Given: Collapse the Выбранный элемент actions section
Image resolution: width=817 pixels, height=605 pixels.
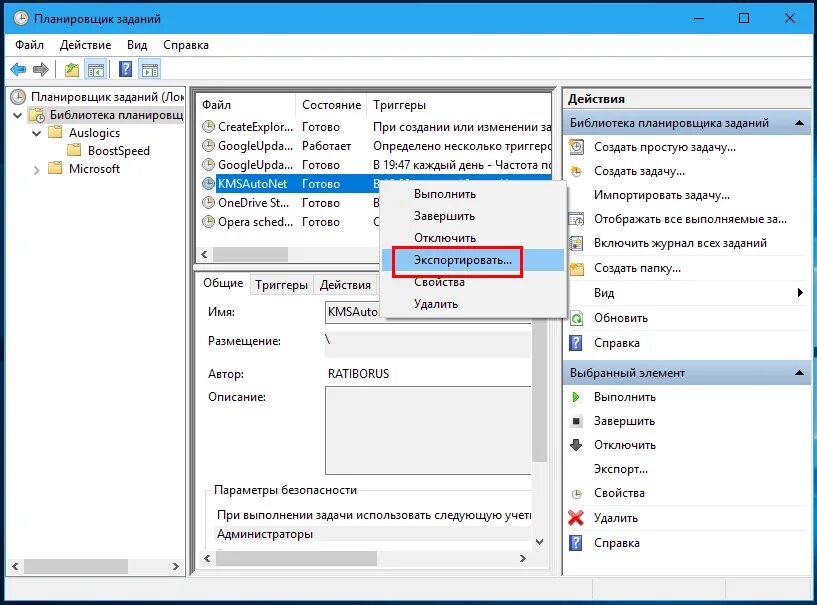Looking at the screenshot, I should (x=799, y=373).
